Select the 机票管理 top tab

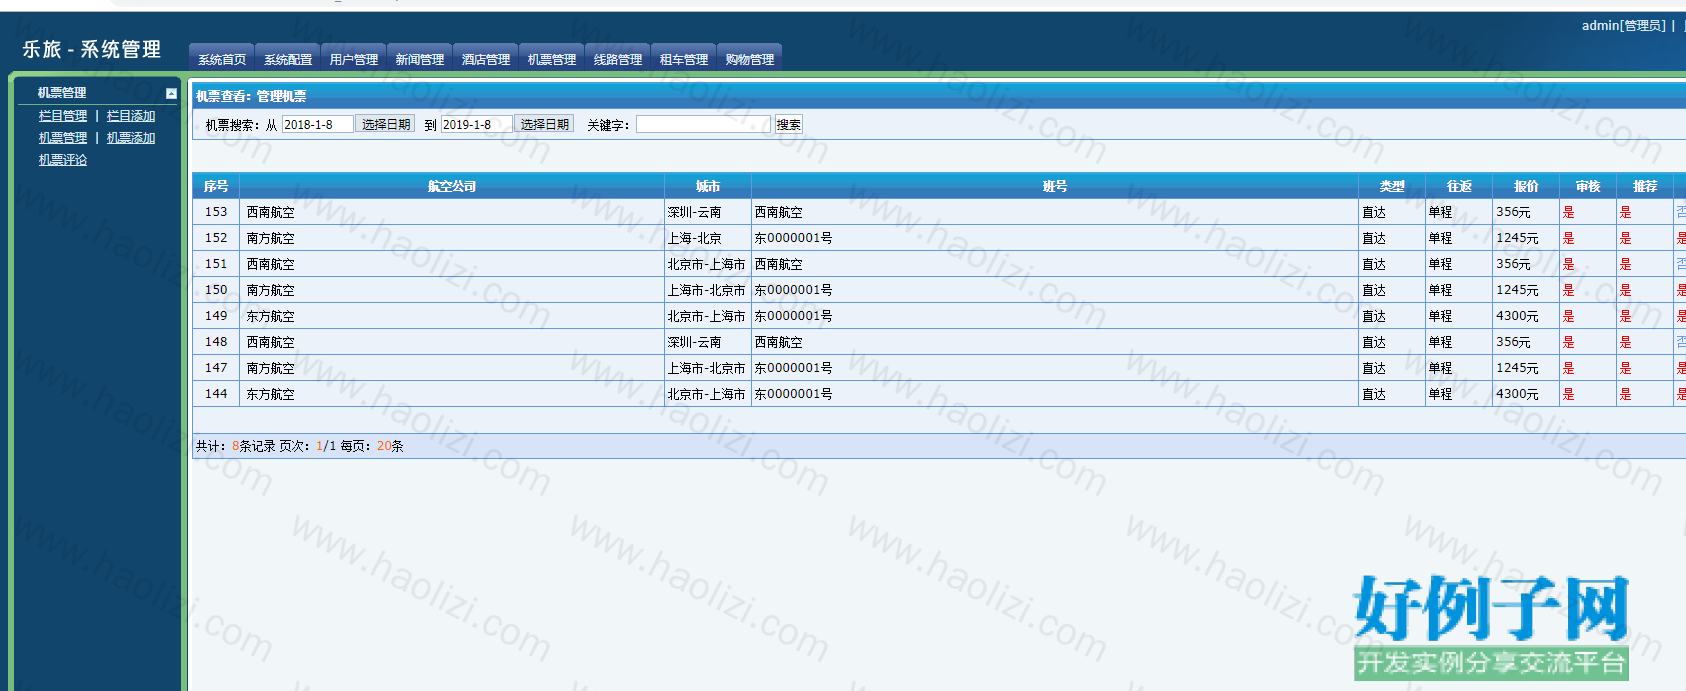(552, 59)
